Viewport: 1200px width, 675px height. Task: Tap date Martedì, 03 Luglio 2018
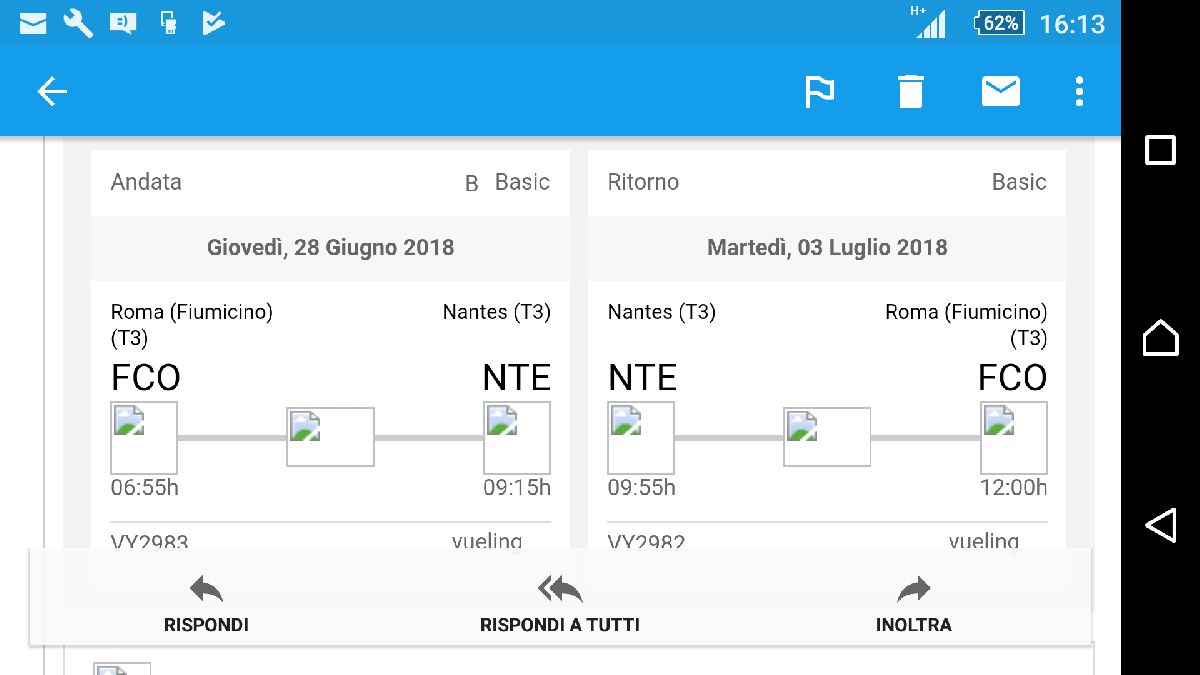(x=827, y=247)
